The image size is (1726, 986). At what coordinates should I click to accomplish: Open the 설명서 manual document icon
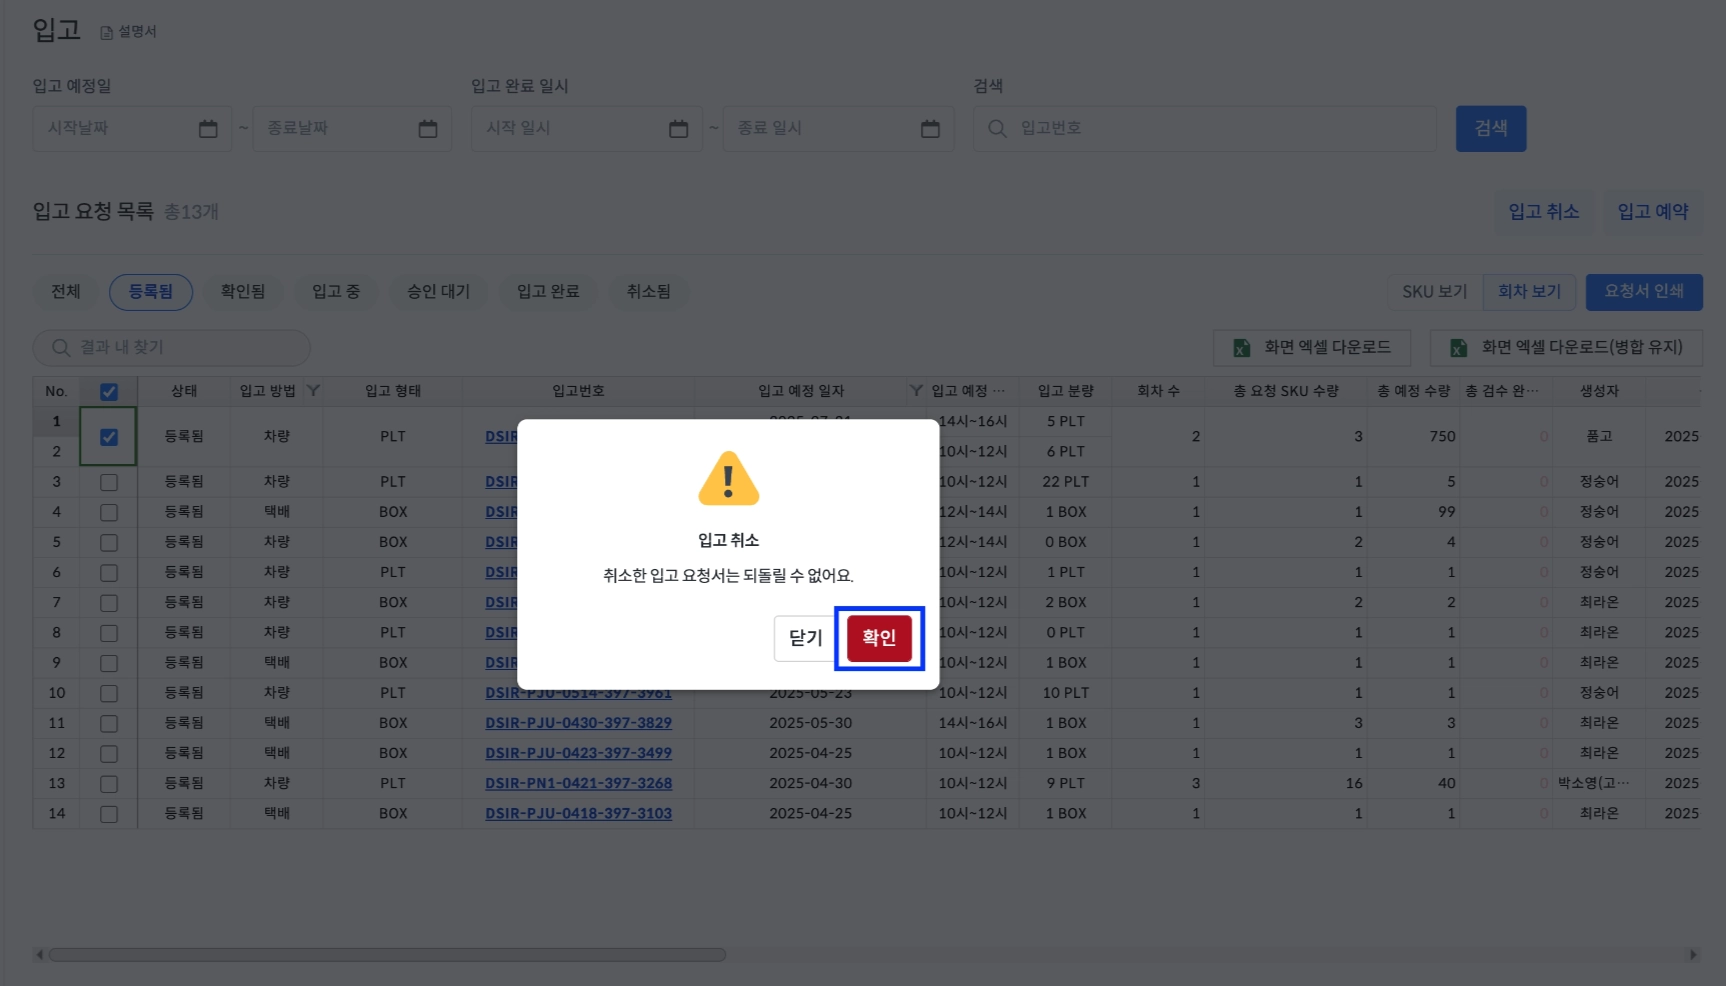(106, 32)
